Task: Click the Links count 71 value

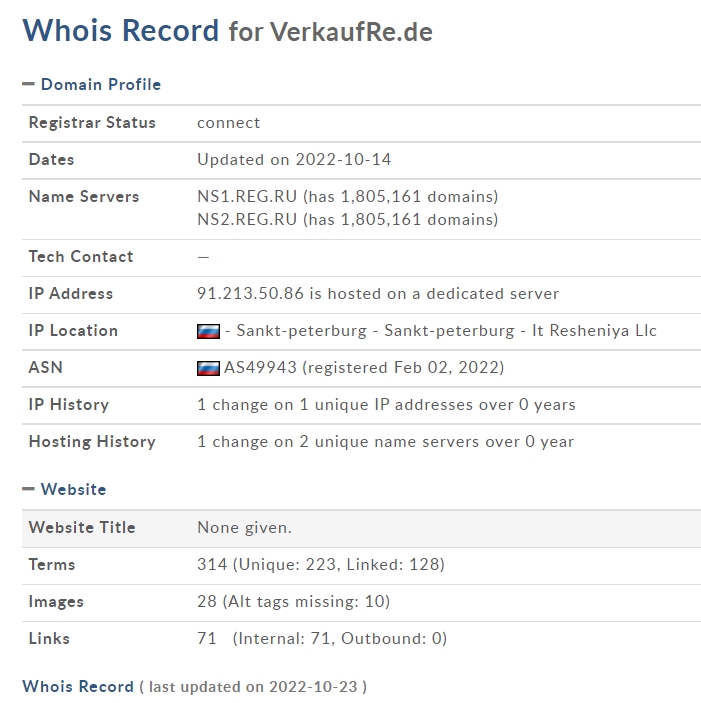Action: pos(207,638)
